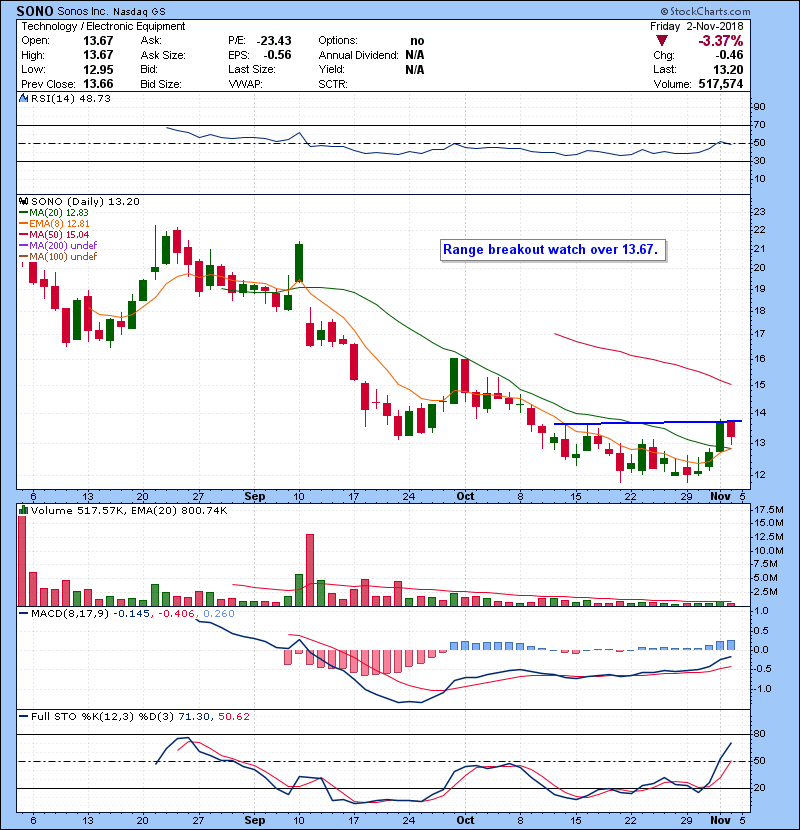Click the MA(100) undef legend entry
This screenshot has width=800, height=830.
coord(58,257)
